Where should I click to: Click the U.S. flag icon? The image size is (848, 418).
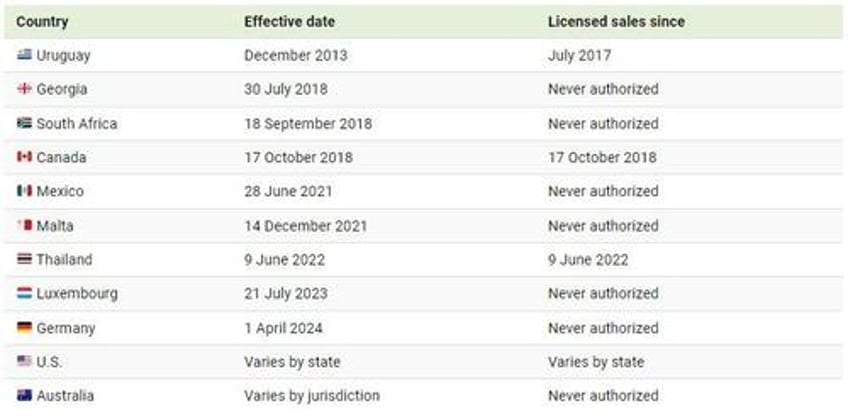click(24, 361)
